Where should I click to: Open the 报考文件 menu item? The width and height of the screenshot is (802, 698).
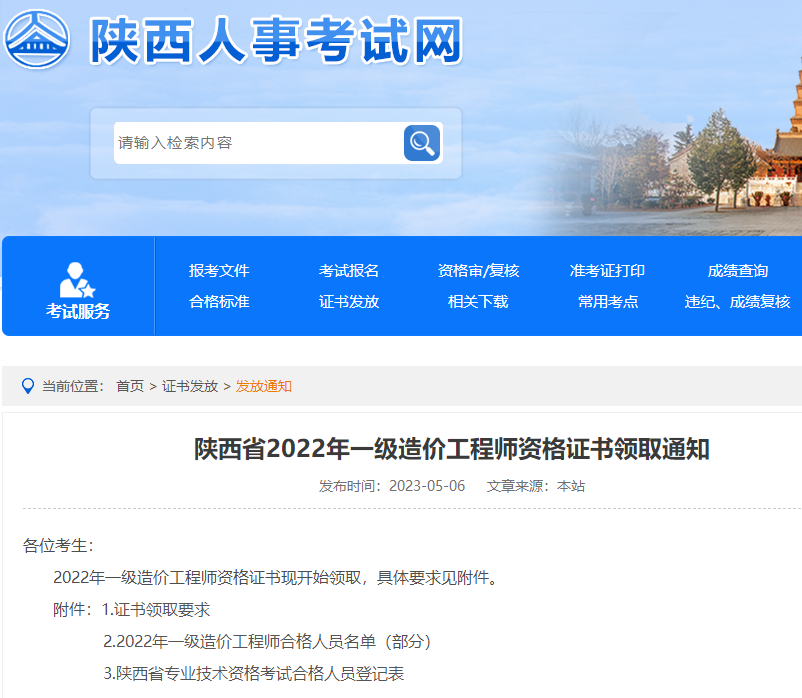219,271
